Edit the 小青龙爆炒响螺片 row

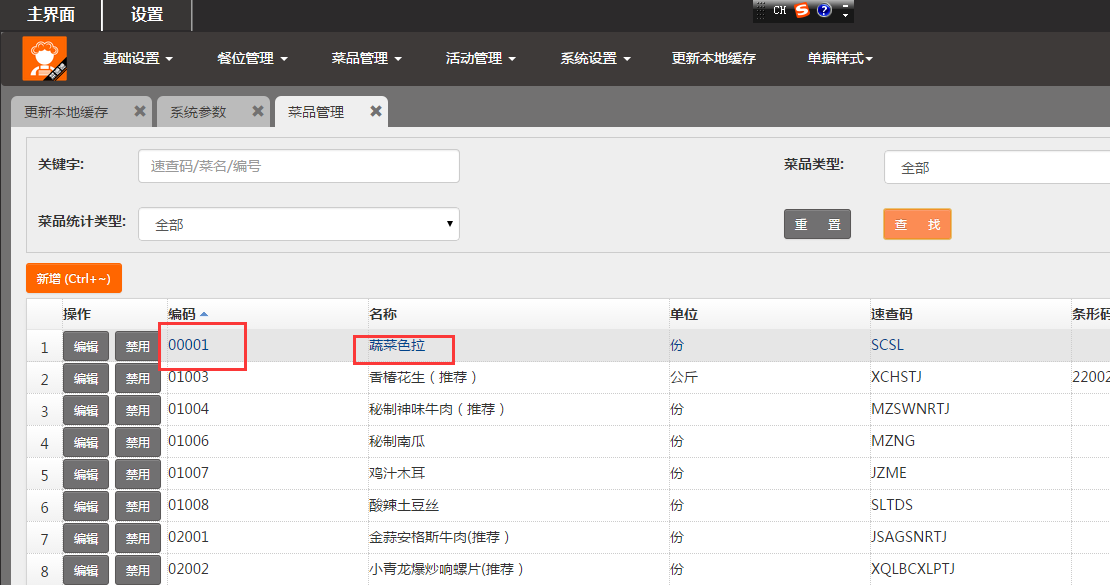[86, 570]
